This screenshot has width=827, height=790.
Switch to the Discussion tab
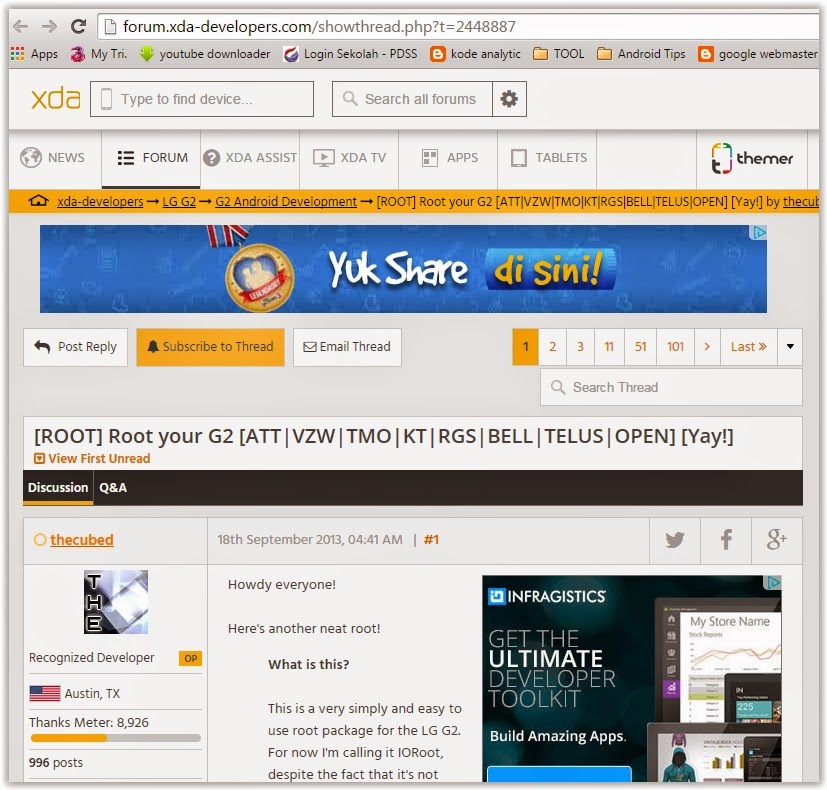pos(58,487)
